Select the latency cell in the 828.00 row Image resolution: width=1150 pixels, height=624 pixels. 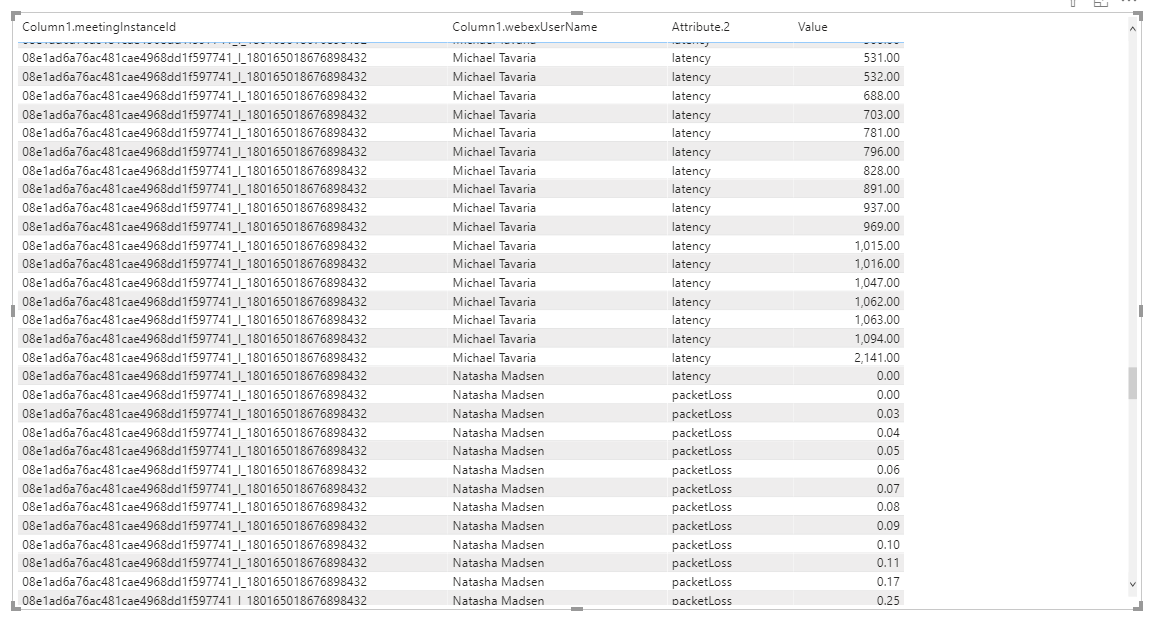(x=691, y=171)
